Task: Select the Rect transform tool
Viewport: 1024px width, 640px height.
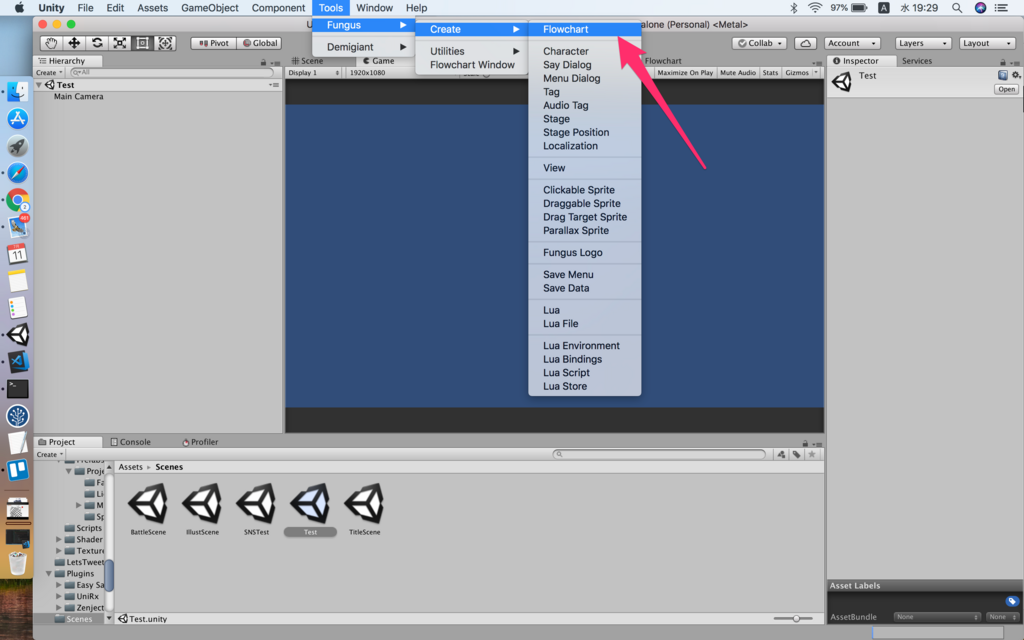Action: tap(142, 43)
